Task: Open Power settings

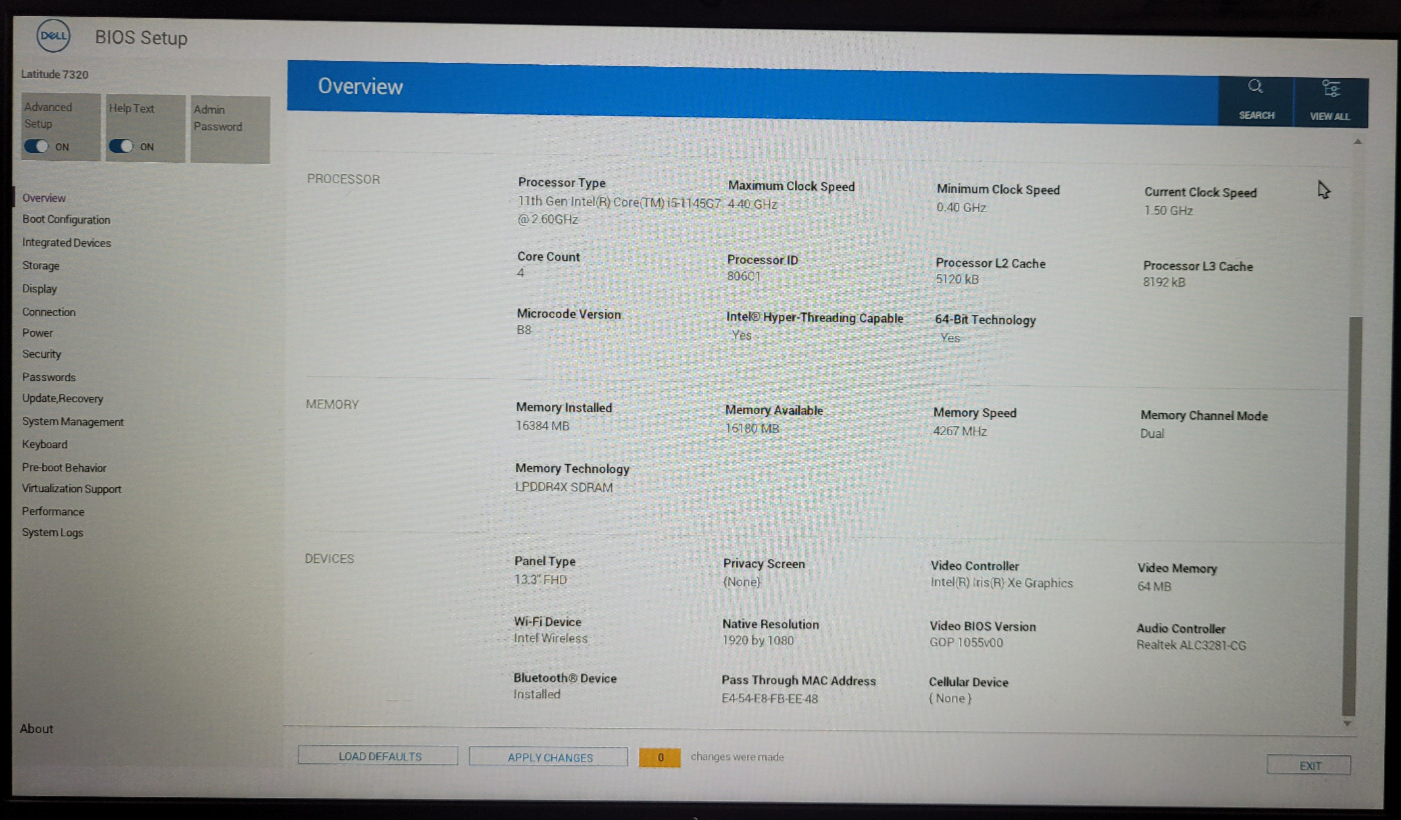Action: pyautogui.click(x=38, y=333)
